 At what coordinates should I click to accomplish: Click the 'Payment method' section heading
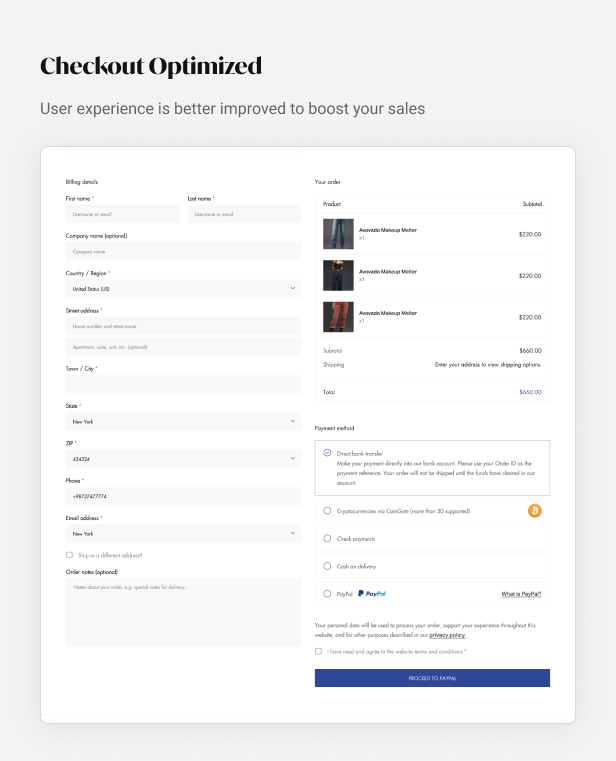(x=334, y=428)
